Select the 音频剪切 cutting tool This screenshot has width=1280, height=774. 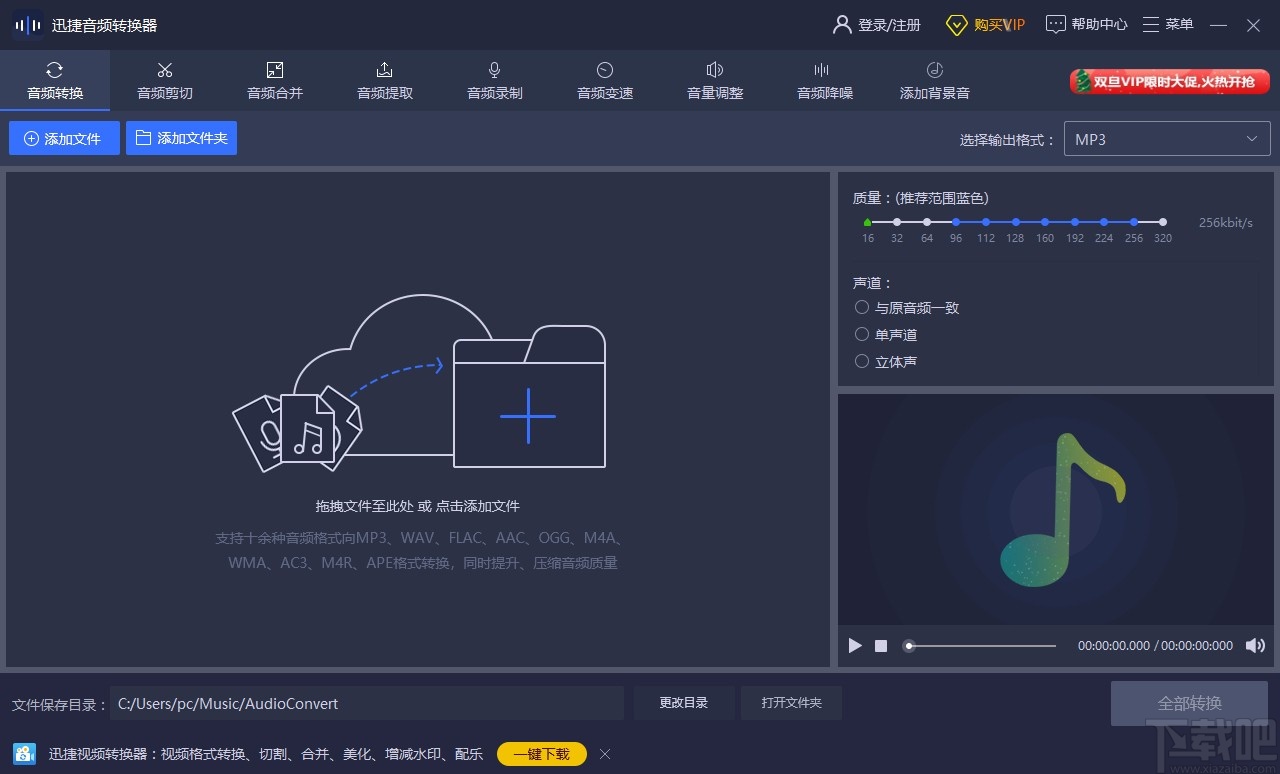click(164, 80)
